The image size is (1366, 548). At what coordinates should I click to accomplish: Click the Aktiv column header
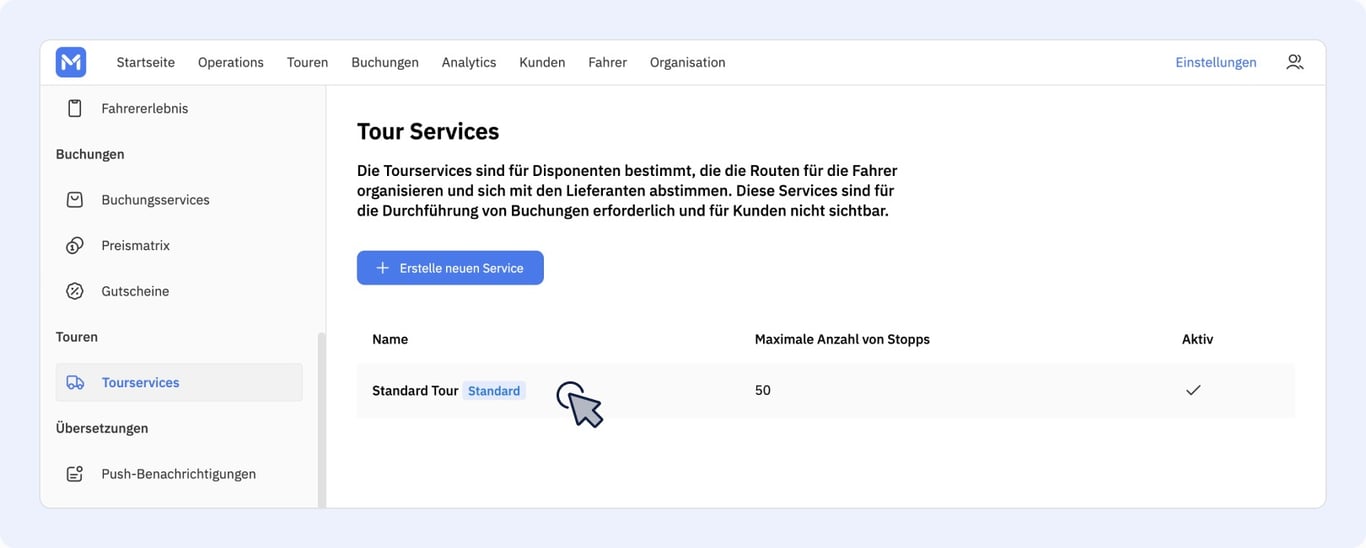pyautogui.click(x=1197, y=339)
